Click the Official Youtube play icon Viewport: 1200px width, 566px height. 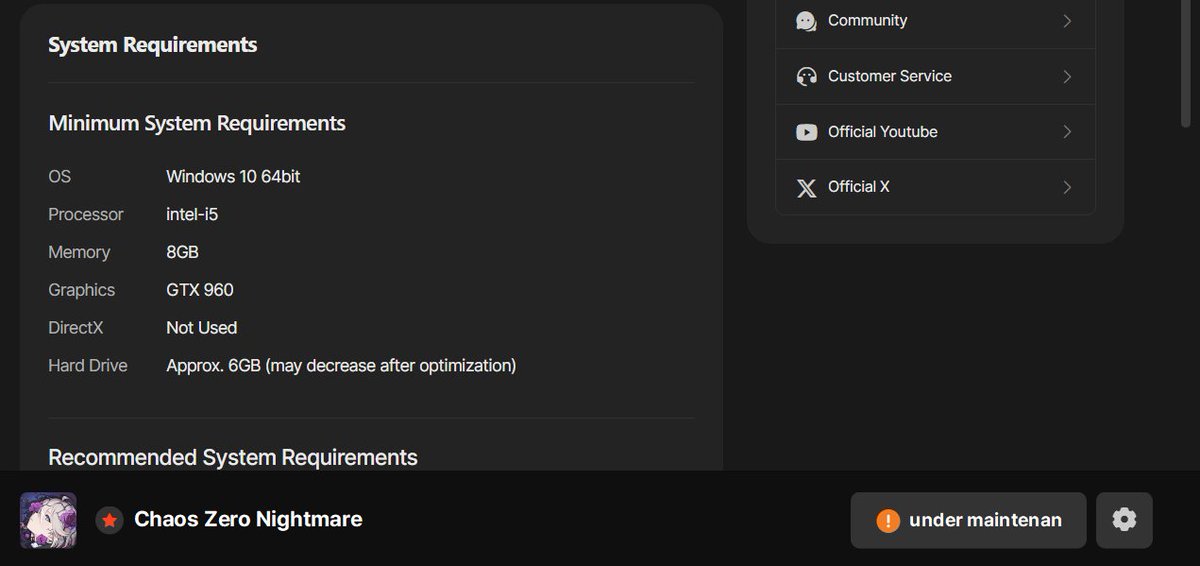[x=806, y=132]
